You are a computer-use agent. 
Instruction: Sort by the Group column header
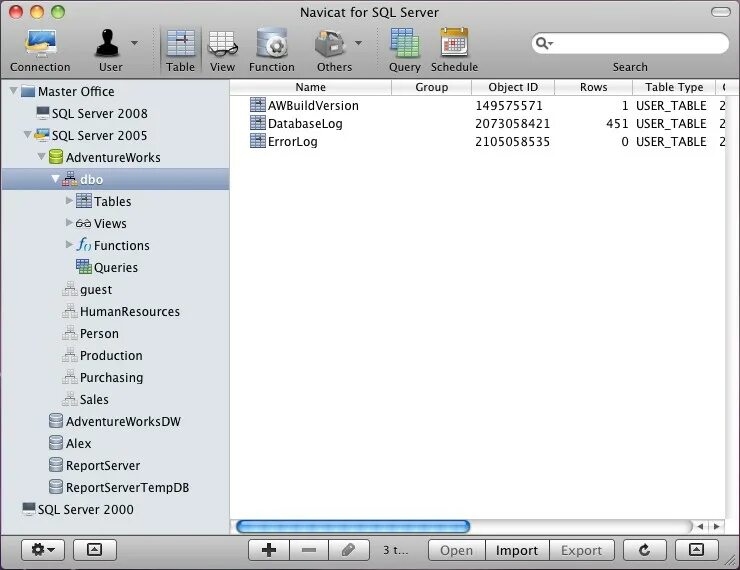point(431,87)
